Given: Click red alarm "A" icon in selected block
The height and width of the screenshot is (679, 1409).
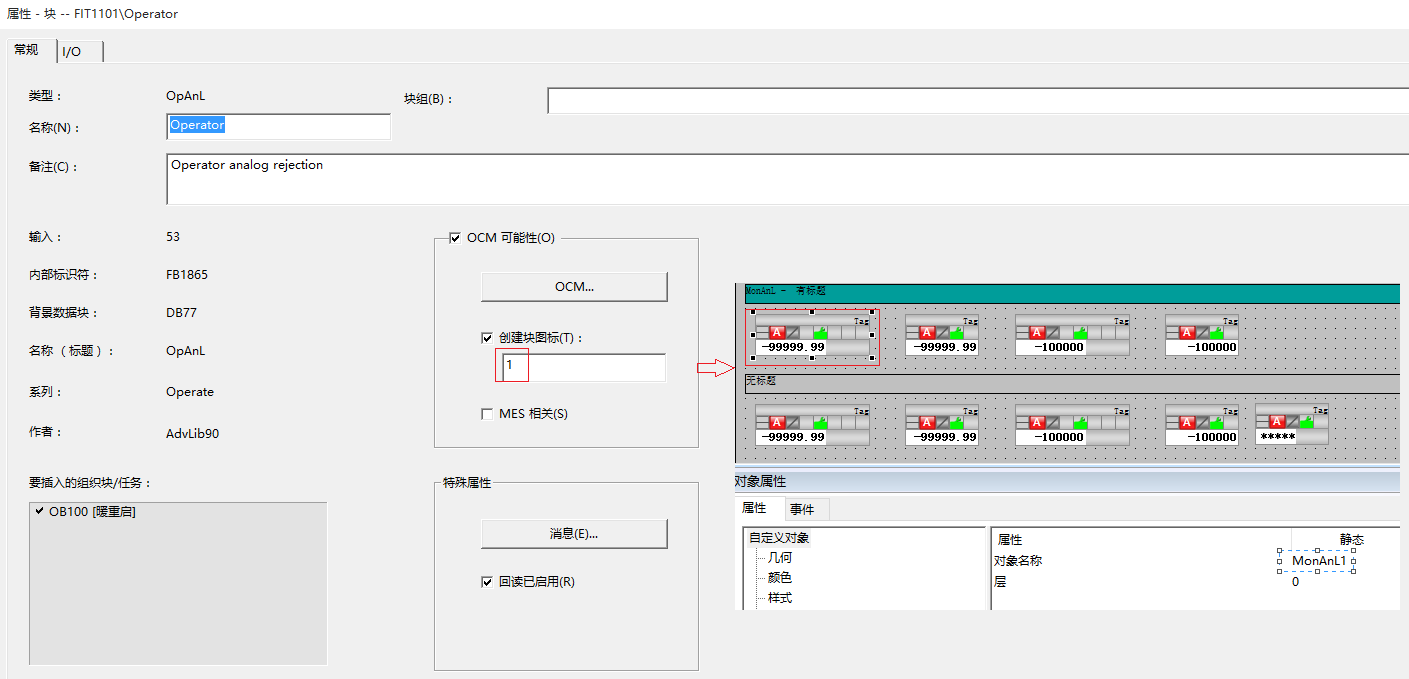Looking at the screenshot, I should [777, 332].
